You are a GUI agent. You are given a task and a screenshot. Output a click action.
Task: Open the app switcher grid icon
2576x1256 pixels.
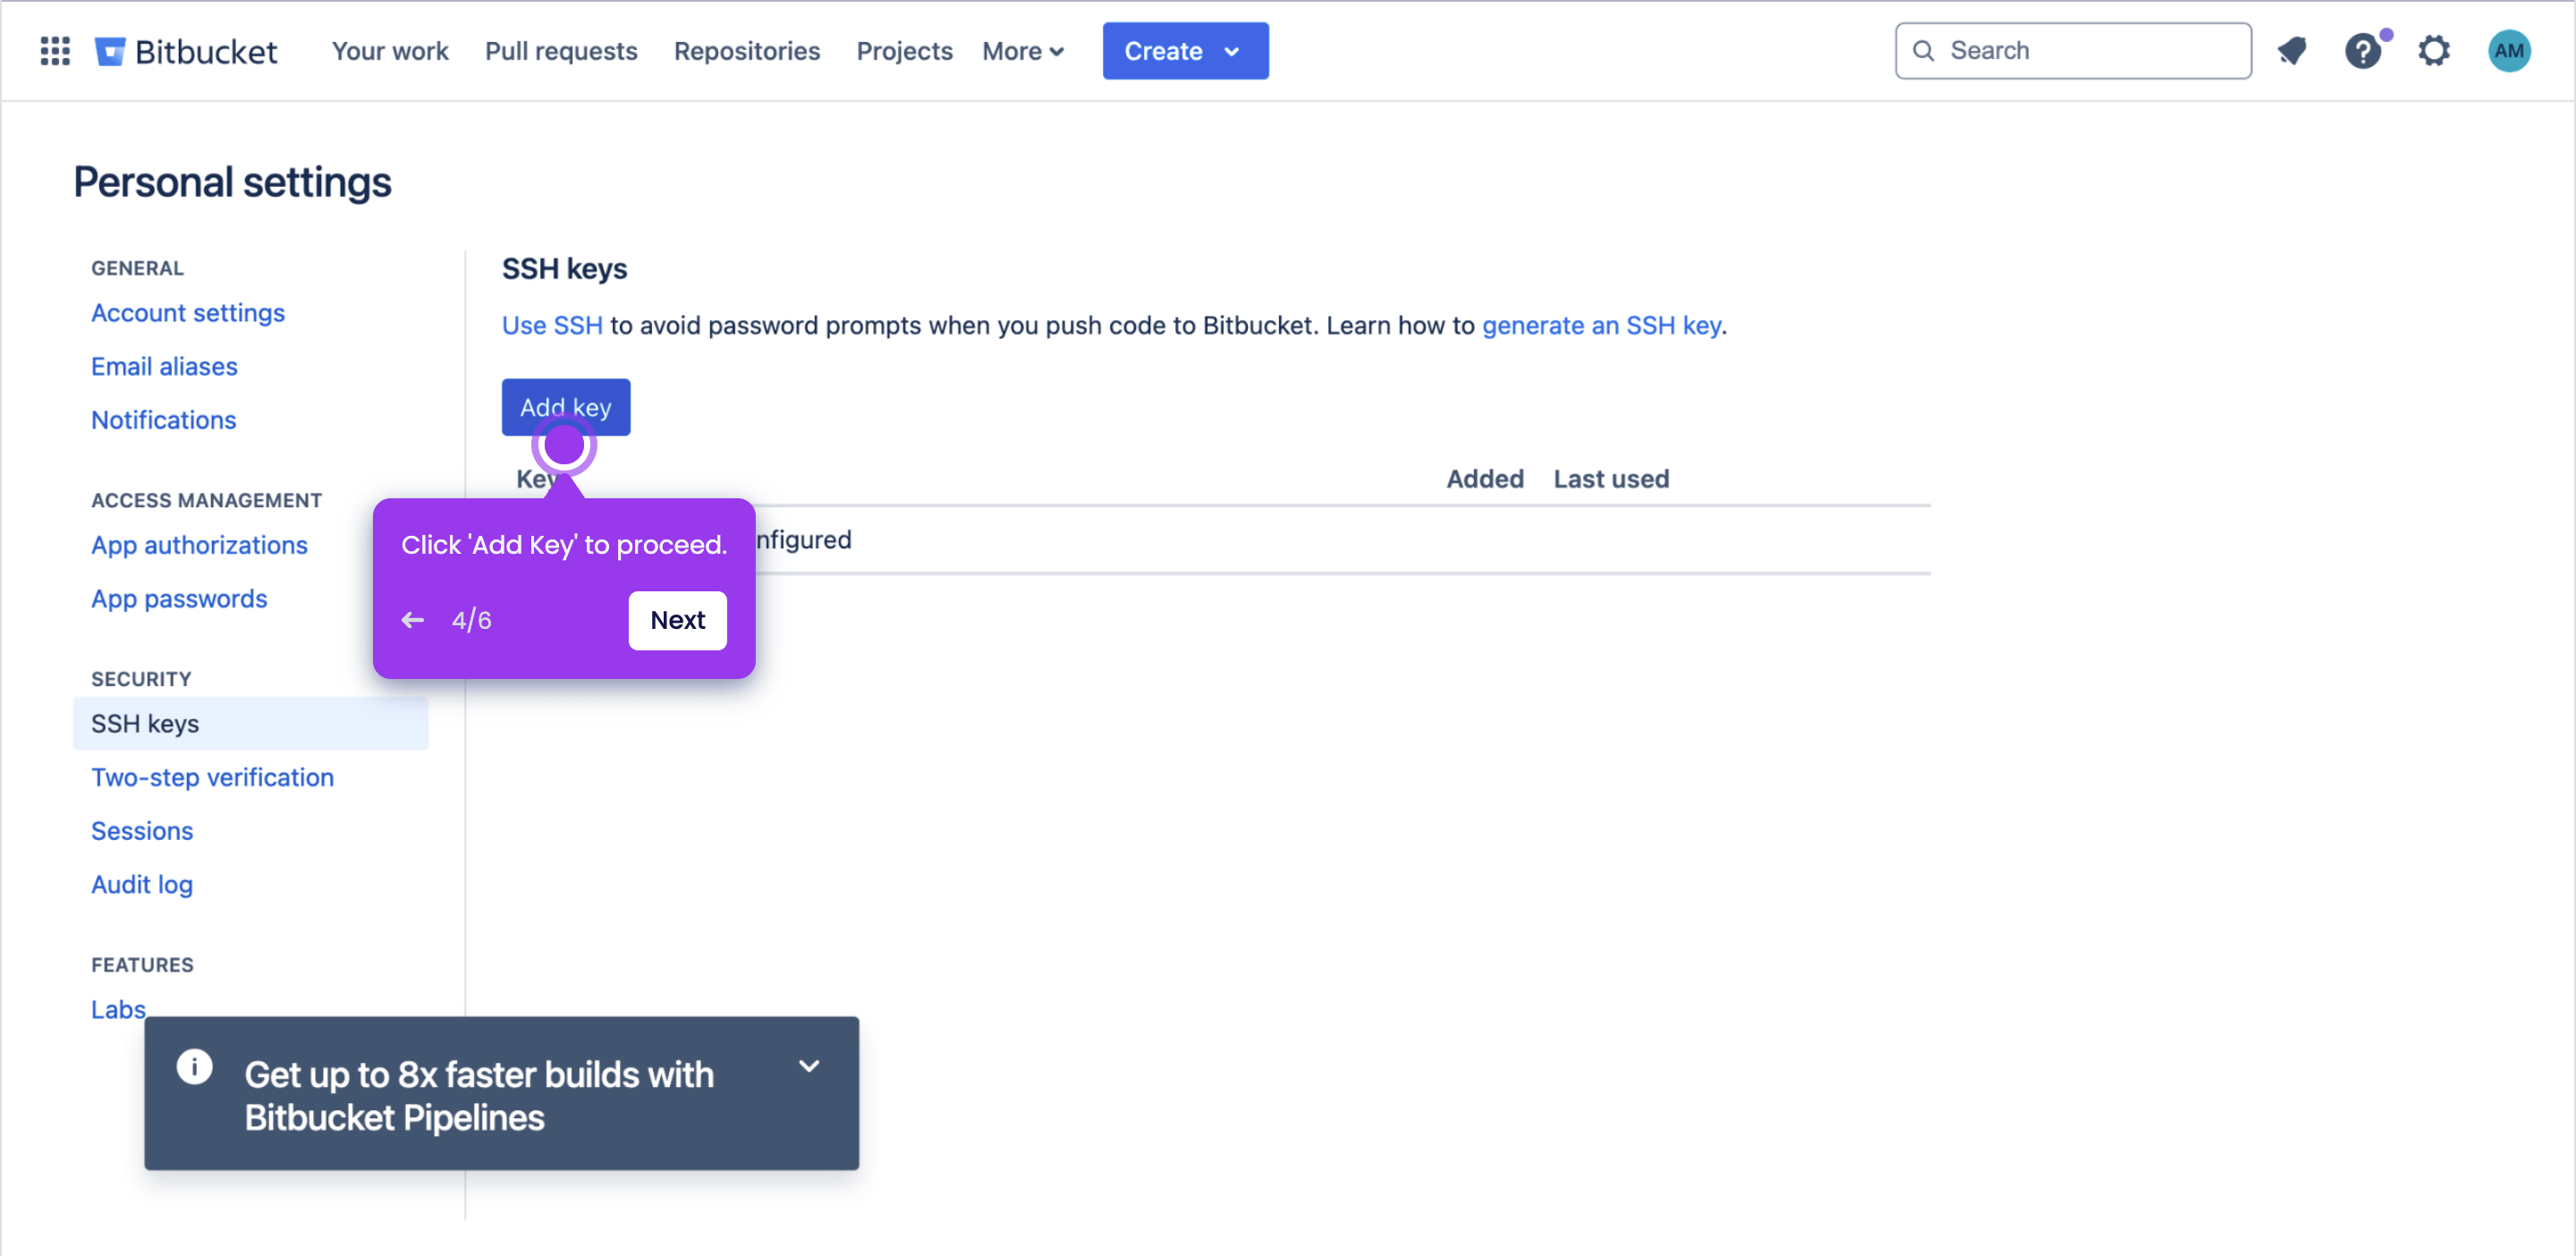point(55,51)
